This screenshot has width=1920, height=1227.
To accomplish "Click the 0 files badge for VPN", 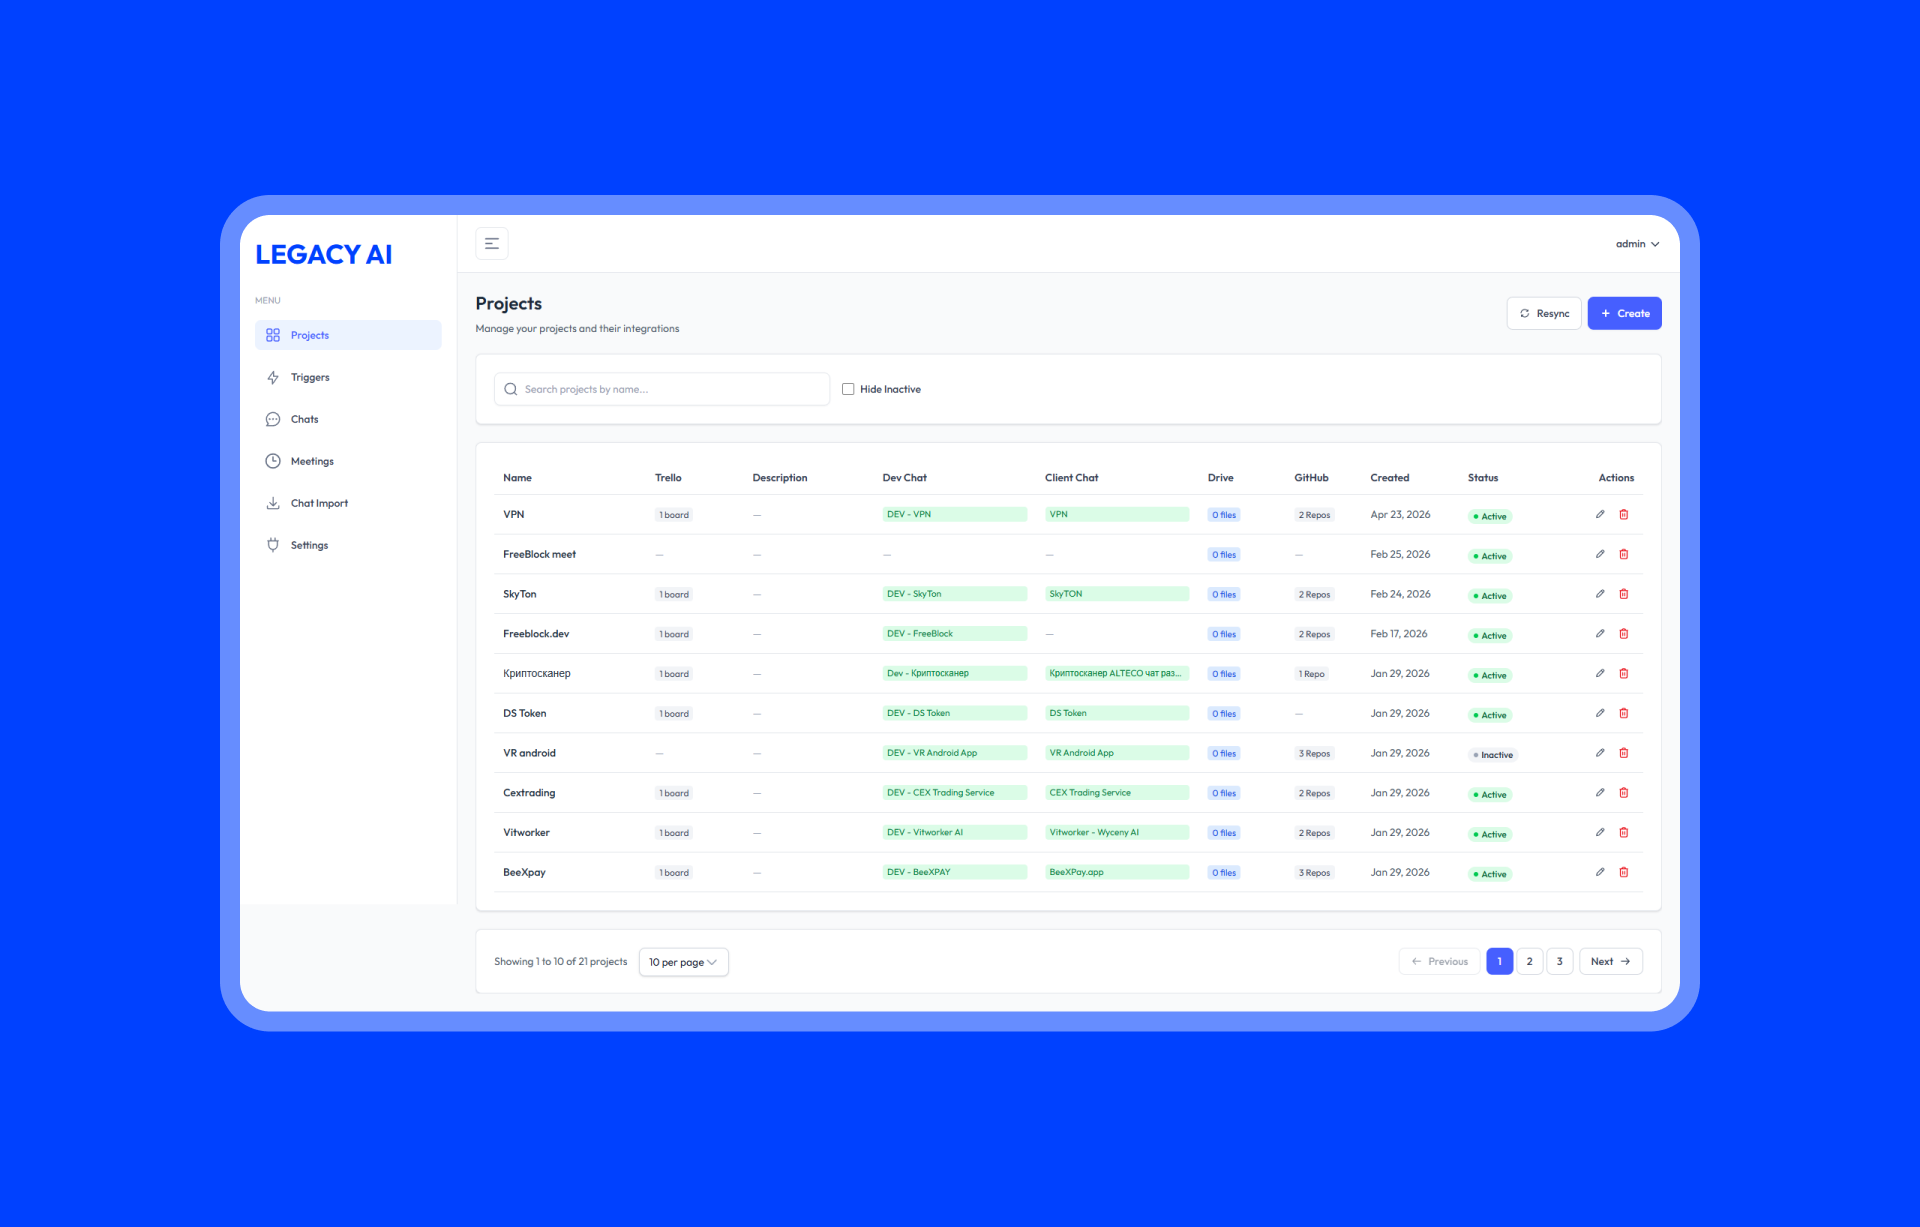I will [x=1224, y=515].
